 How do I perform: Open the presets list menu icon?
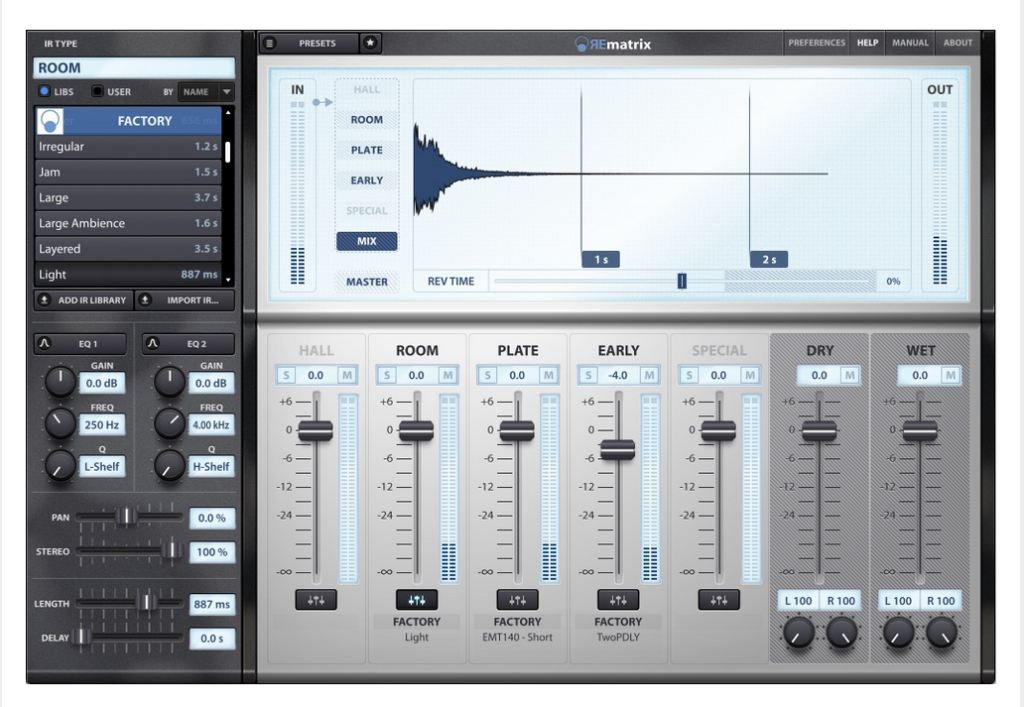pyautogui.click(x=270, y=43)
